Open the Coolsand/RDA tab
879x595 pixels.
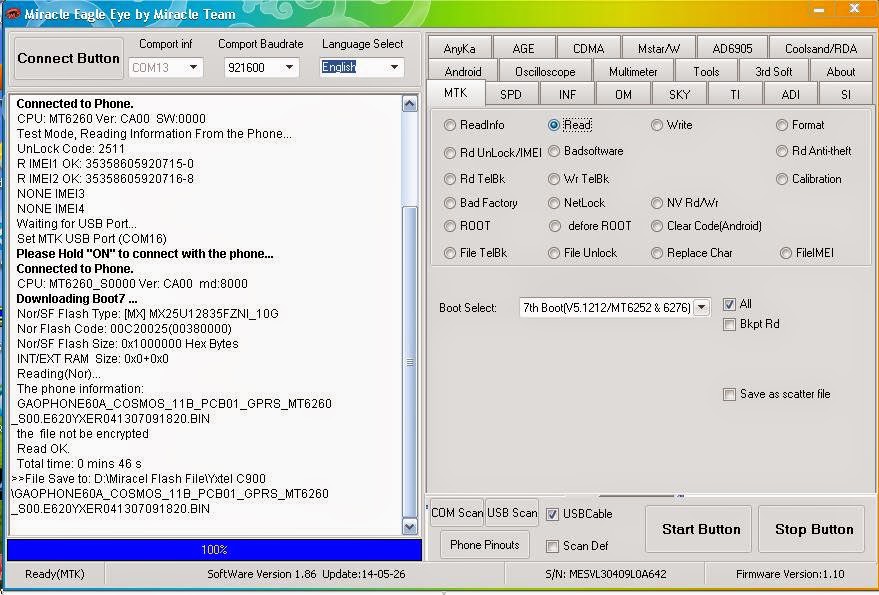821,49
